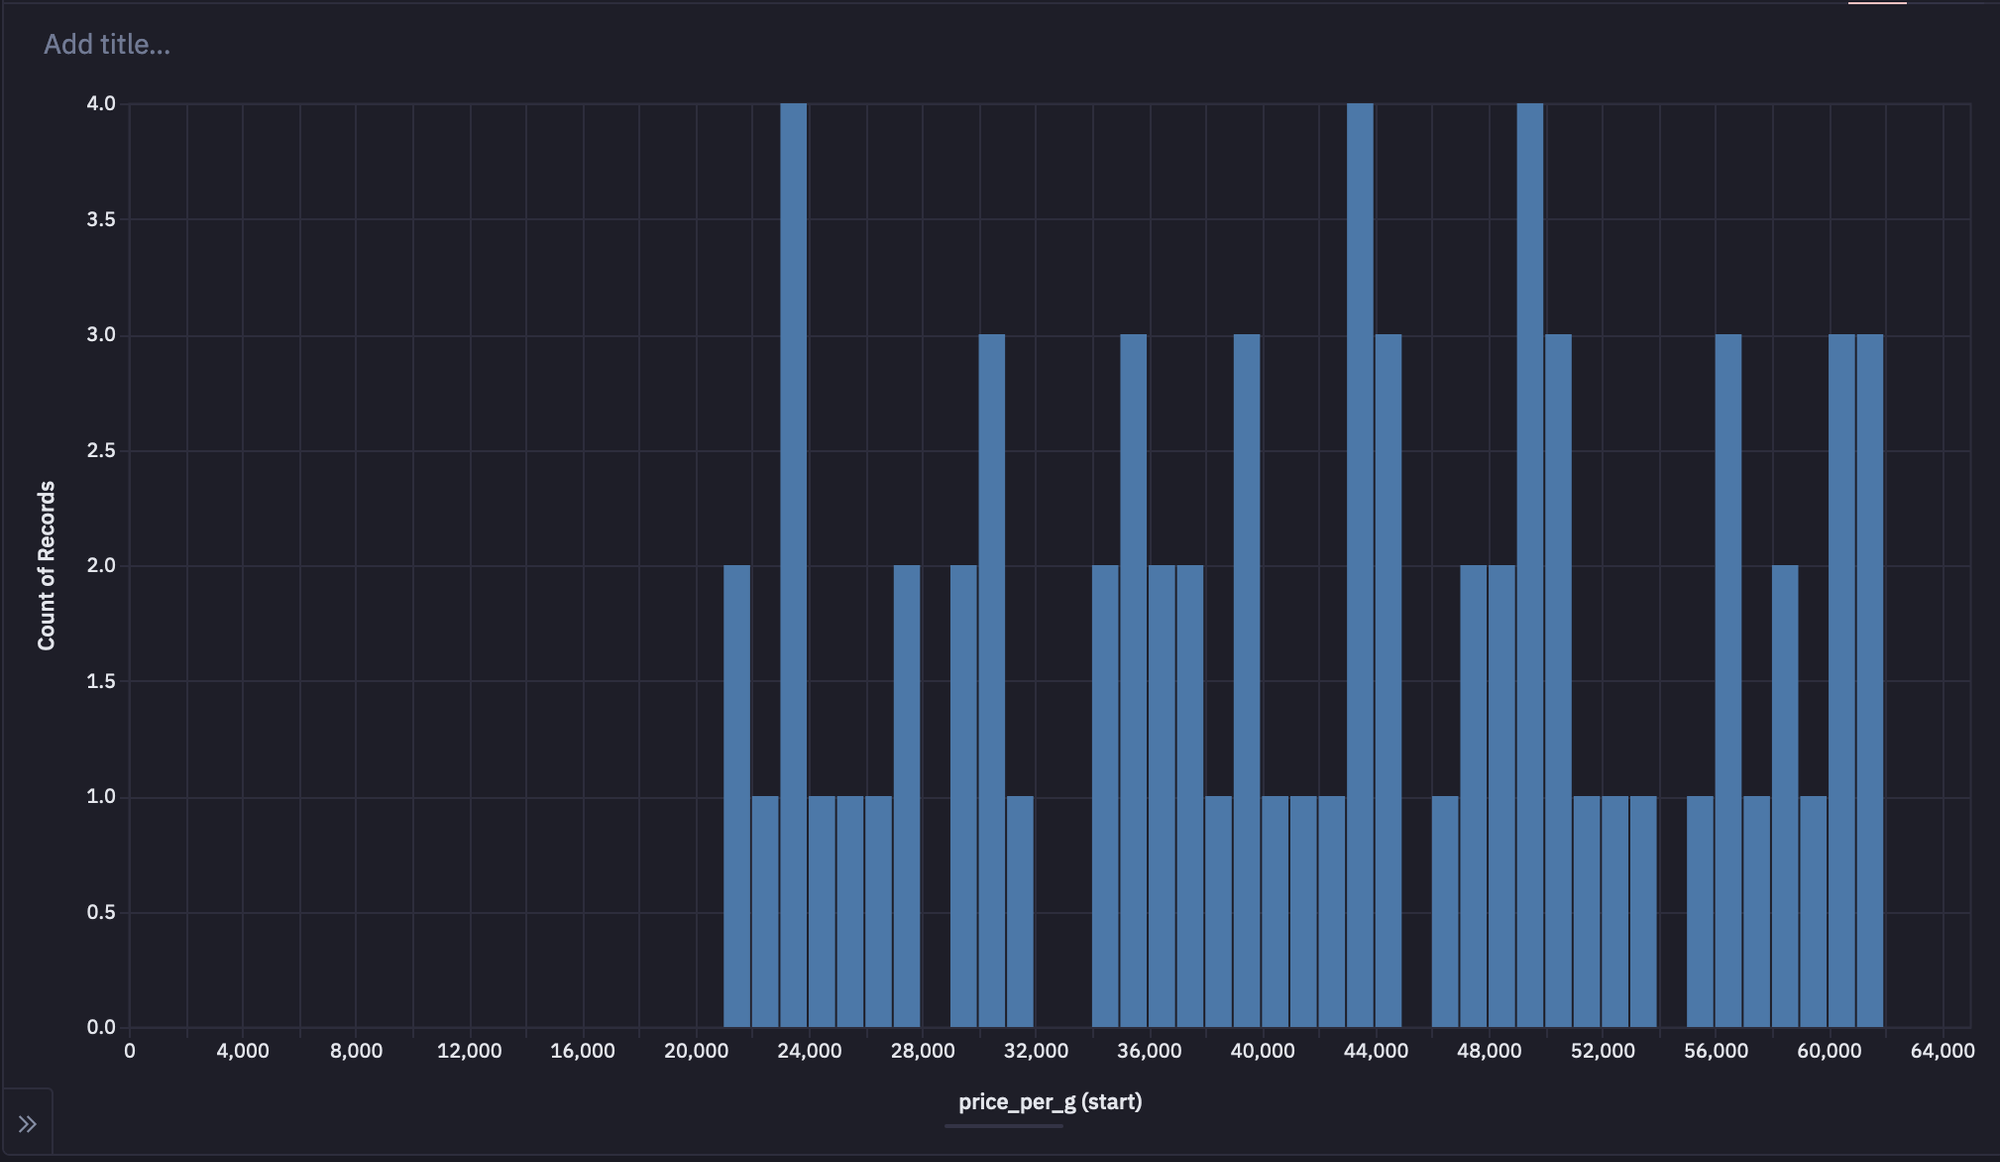Select the height-1 bar just left of 32,000
This screenshot has height=1162, width=2000.
pyautogui.click(x=1020, y=911)
